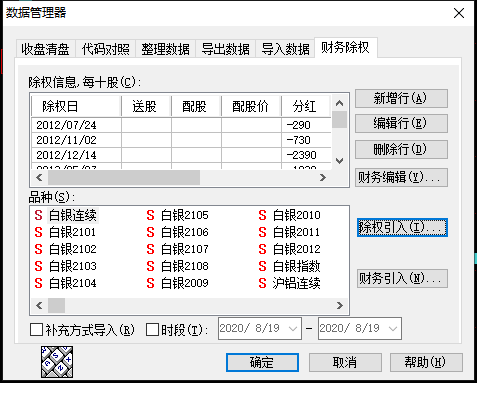The width and height of the screenshot is (493, 396).
Task: Confirm with the 确定 button
Action: click(x=262, y=362)
